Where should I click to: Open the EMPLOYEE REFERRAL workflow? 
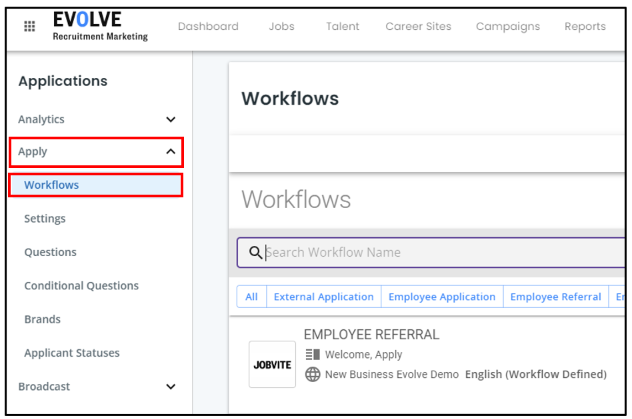[x=372, y=335]
